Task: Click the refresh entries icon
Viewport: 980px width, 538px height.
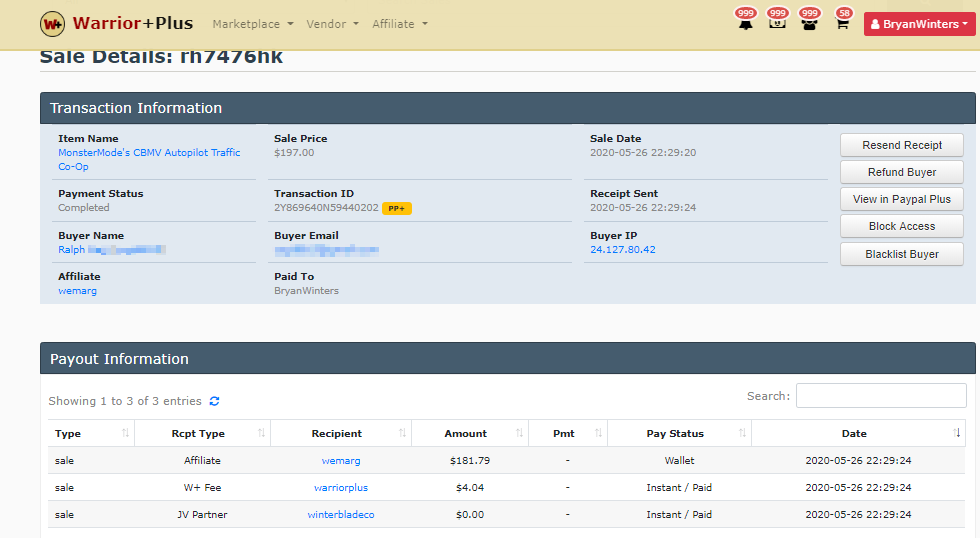Action: coord(214,401)
